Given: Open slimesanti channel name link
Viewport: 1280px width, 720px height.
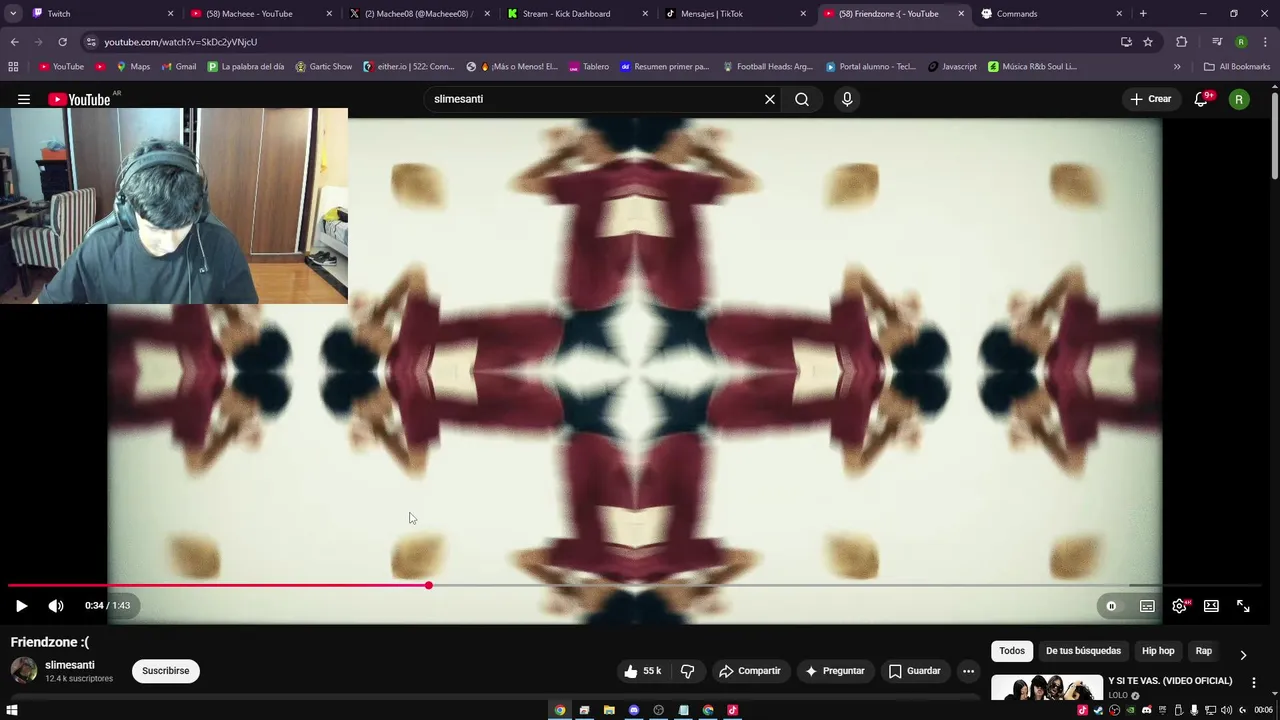Looking at the screenshot, I should coord(70,665).
